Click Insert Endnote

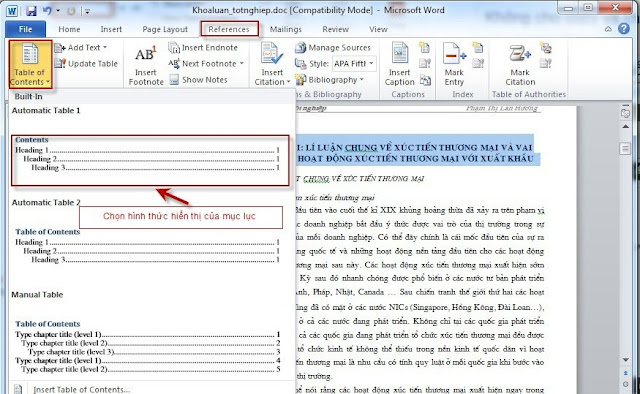point(203,48)
